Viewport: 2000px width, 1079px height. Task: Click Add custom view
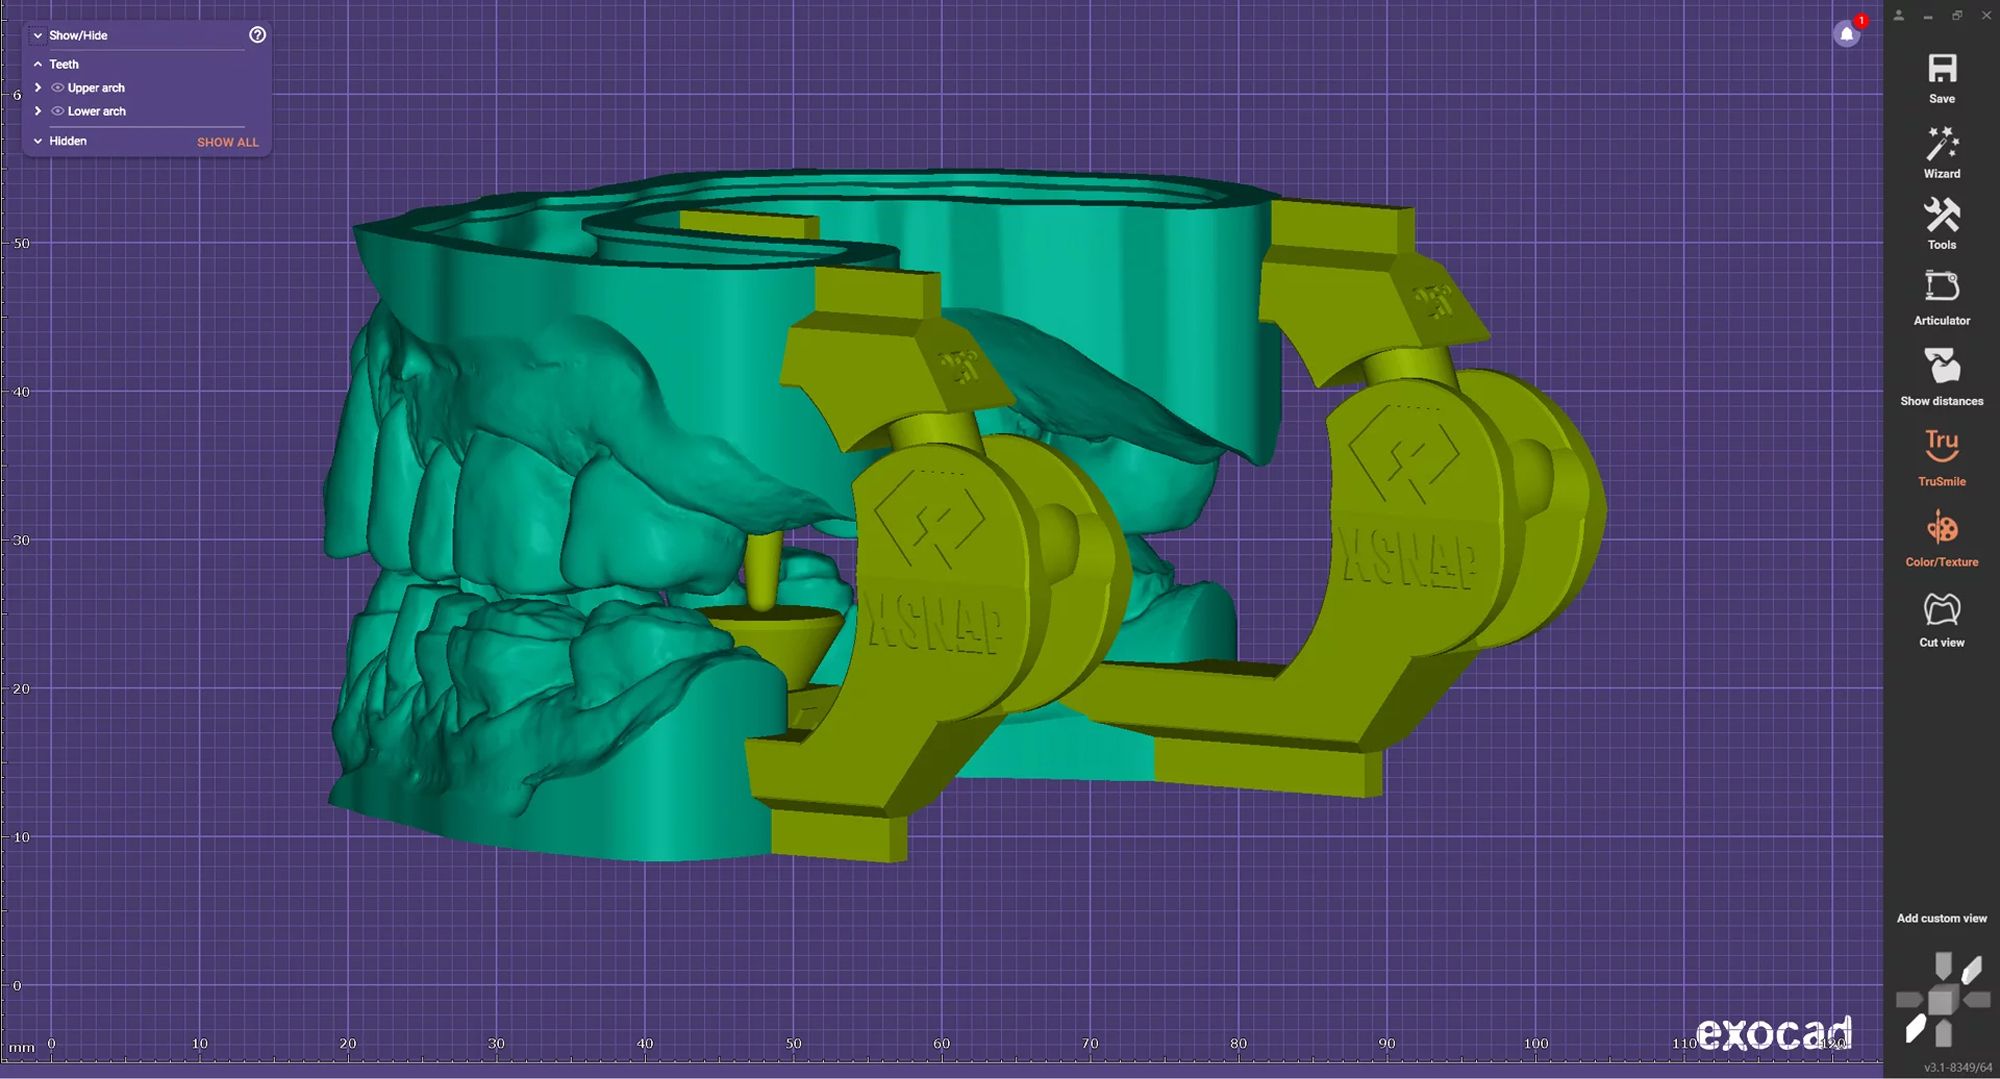coord(1942,918)
